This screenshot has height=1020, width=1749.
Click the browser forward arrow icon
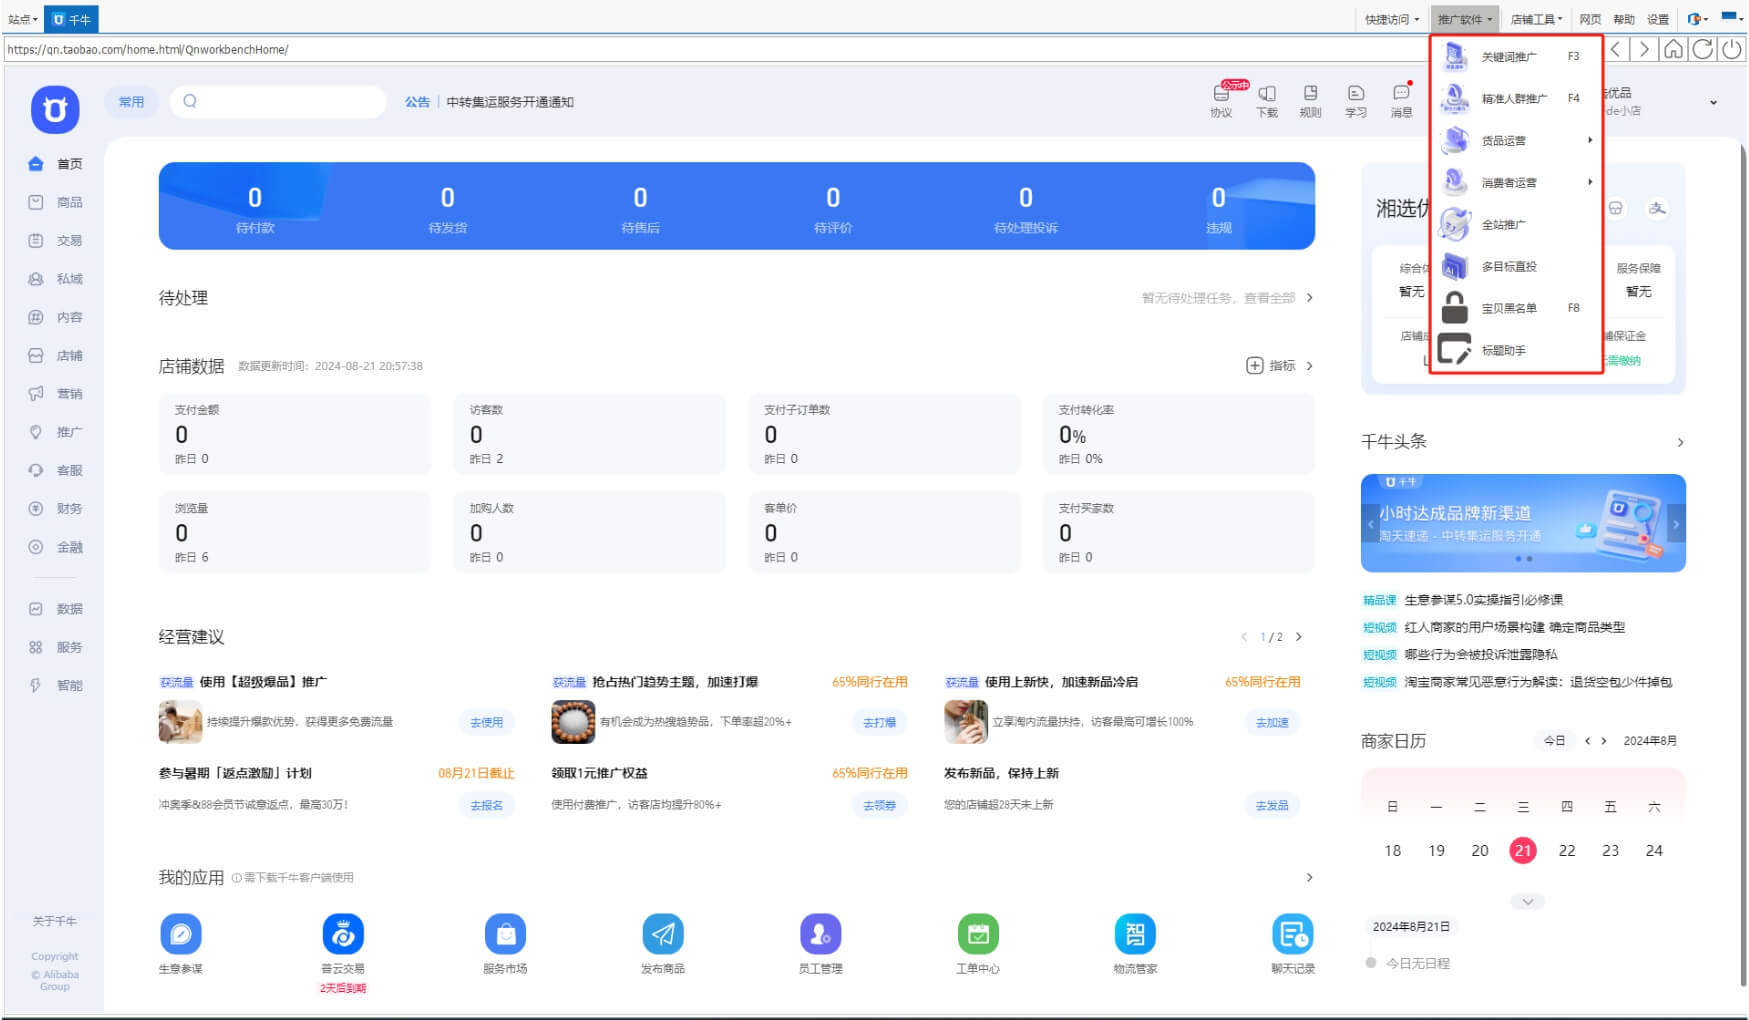[1644, 49]
